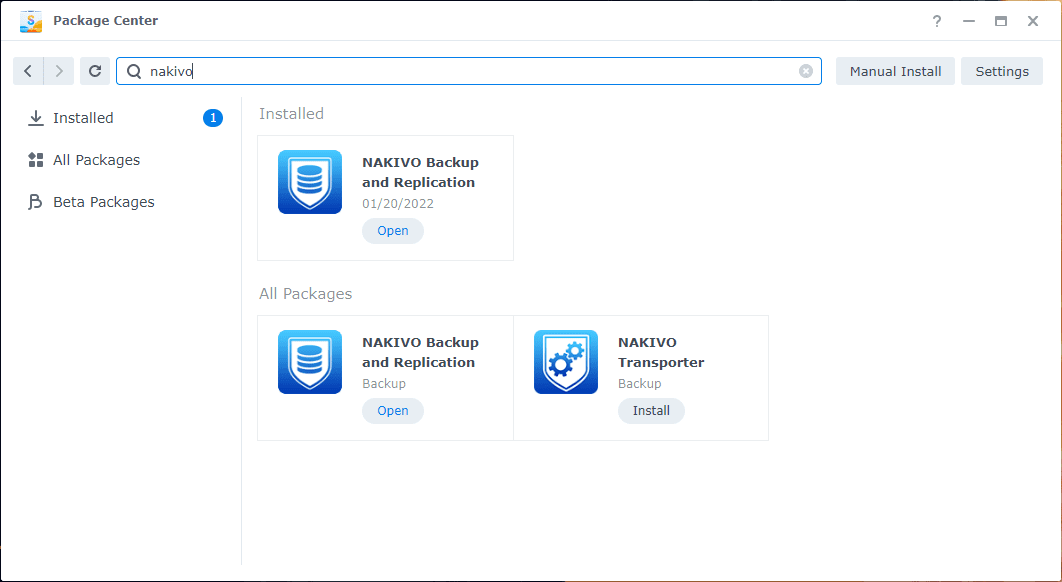1062x582 pixels.
Task: Click the NAKIVO Transporter gear shield icon
Action: click(x=566, y=362)
